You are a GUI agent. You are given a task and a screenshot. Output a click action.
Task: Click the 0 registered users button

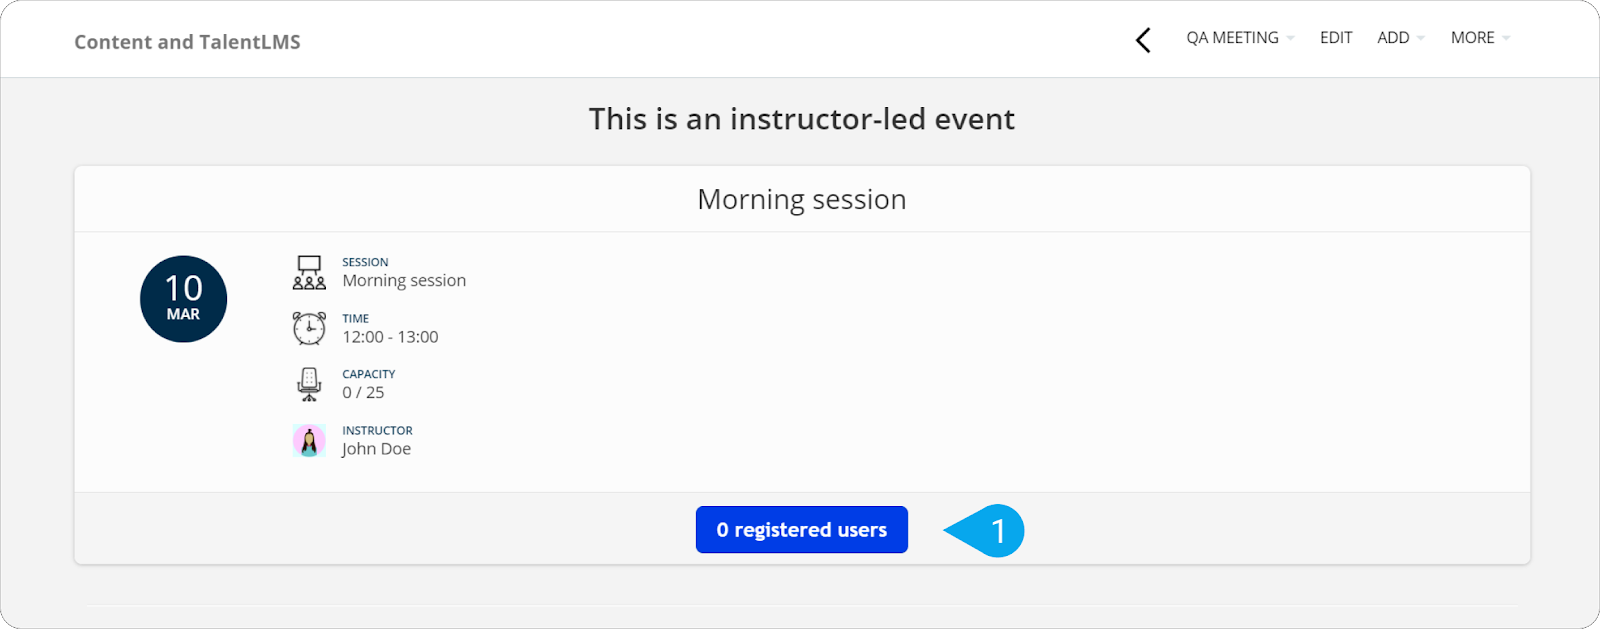coord(802,530)
